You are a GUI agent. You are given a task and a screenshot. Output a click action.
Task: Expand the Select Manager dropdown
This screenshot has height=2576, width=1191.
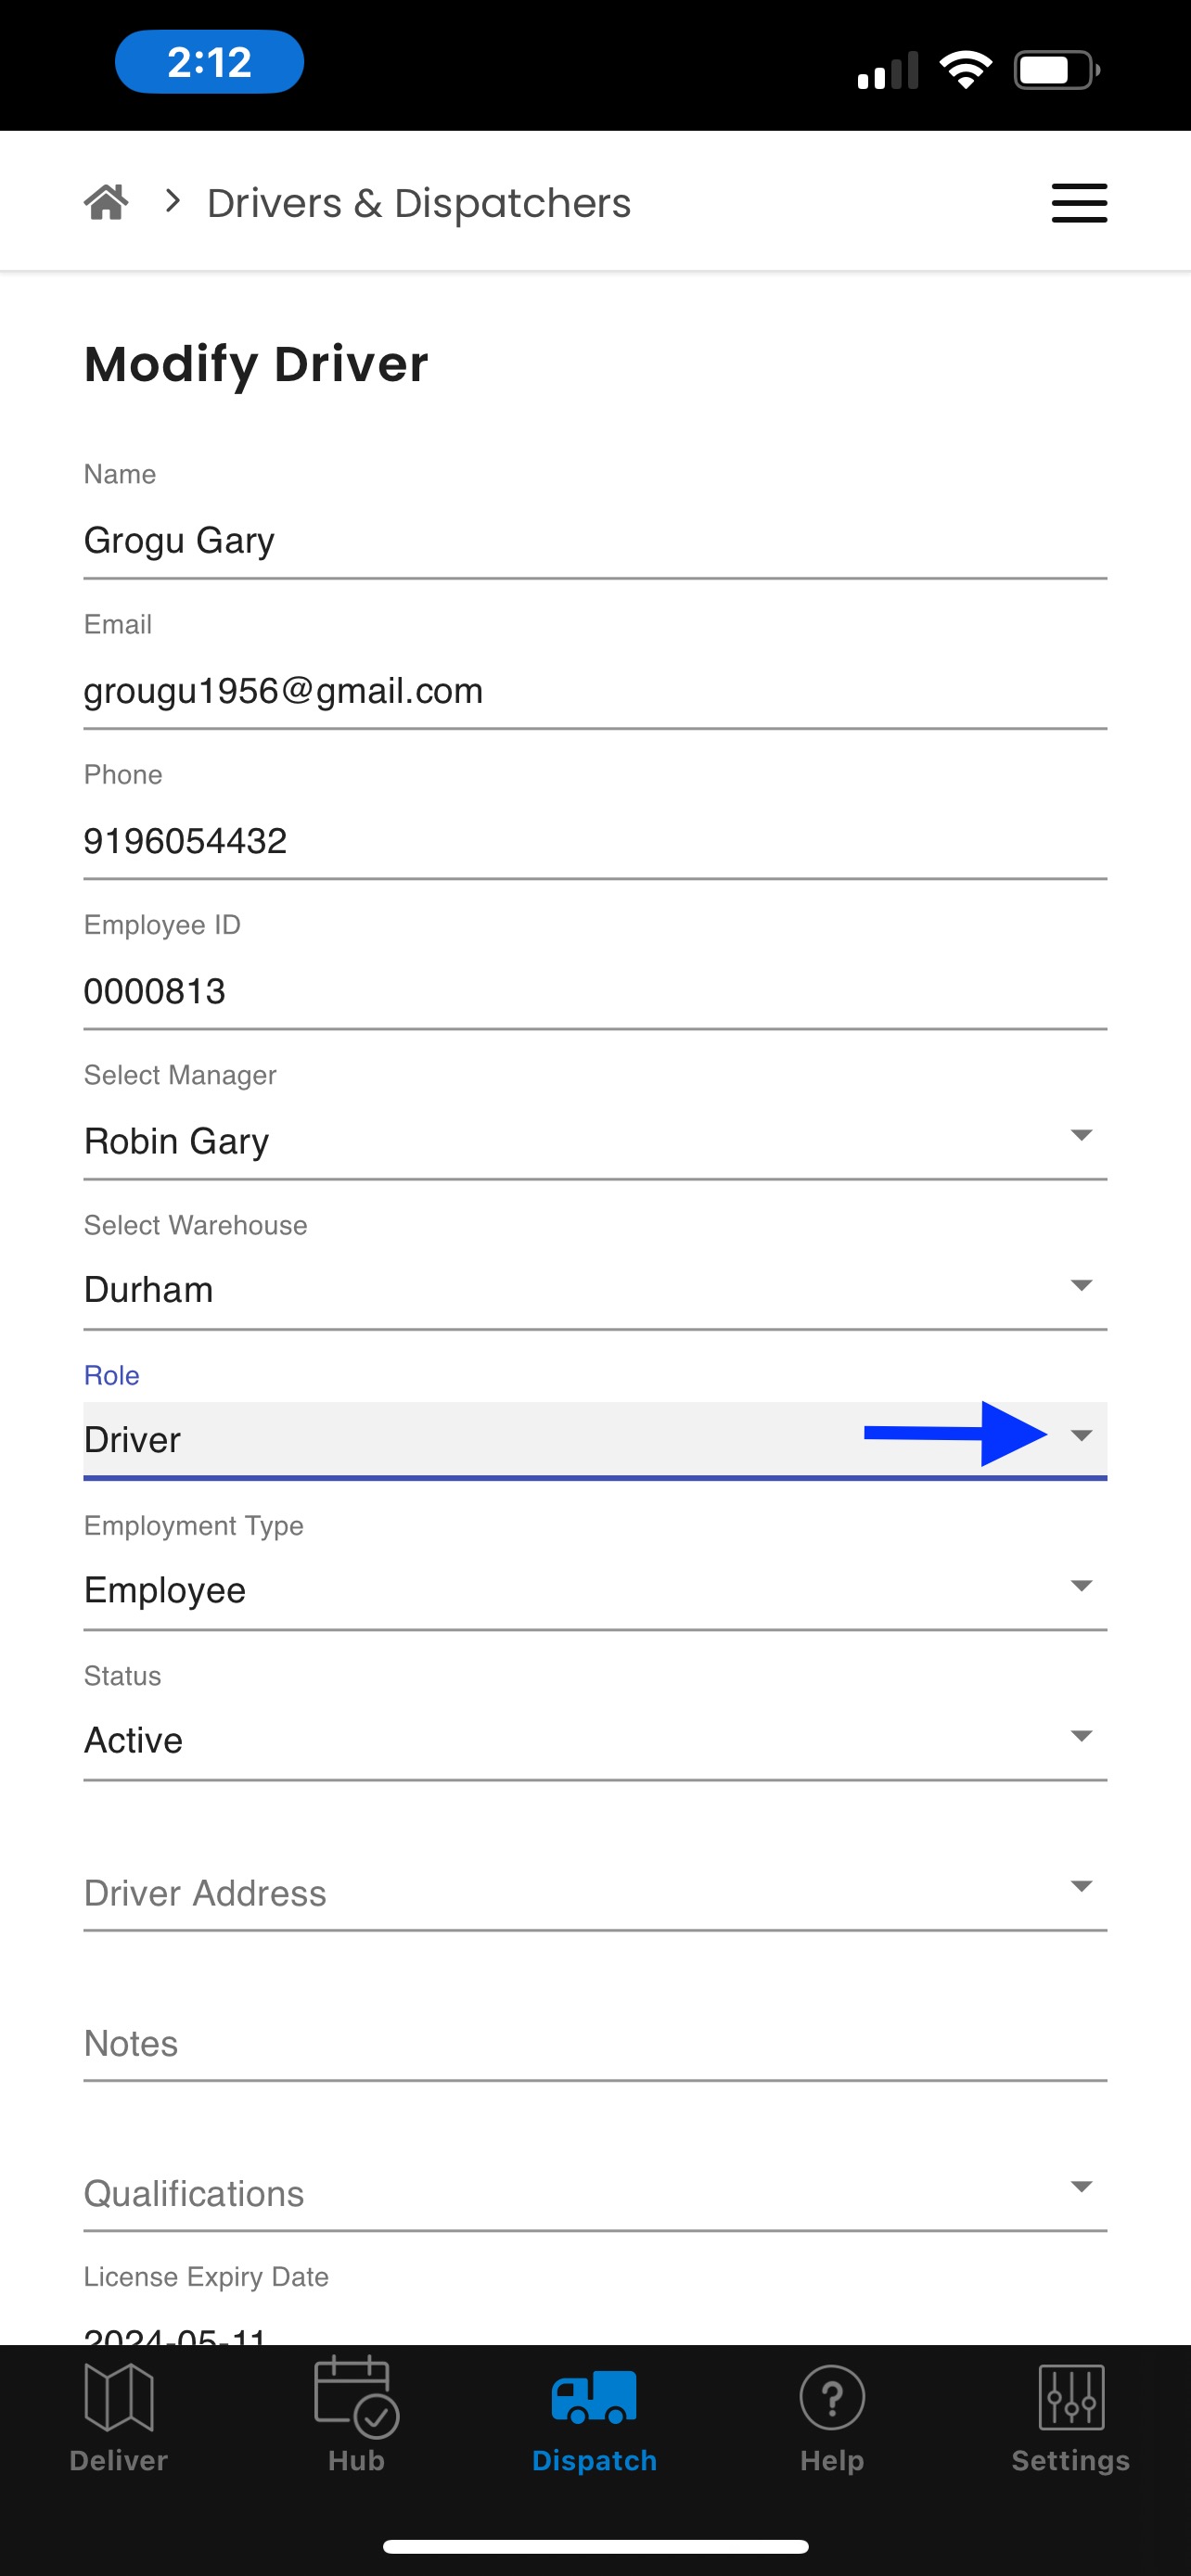tap(595, 1140)
